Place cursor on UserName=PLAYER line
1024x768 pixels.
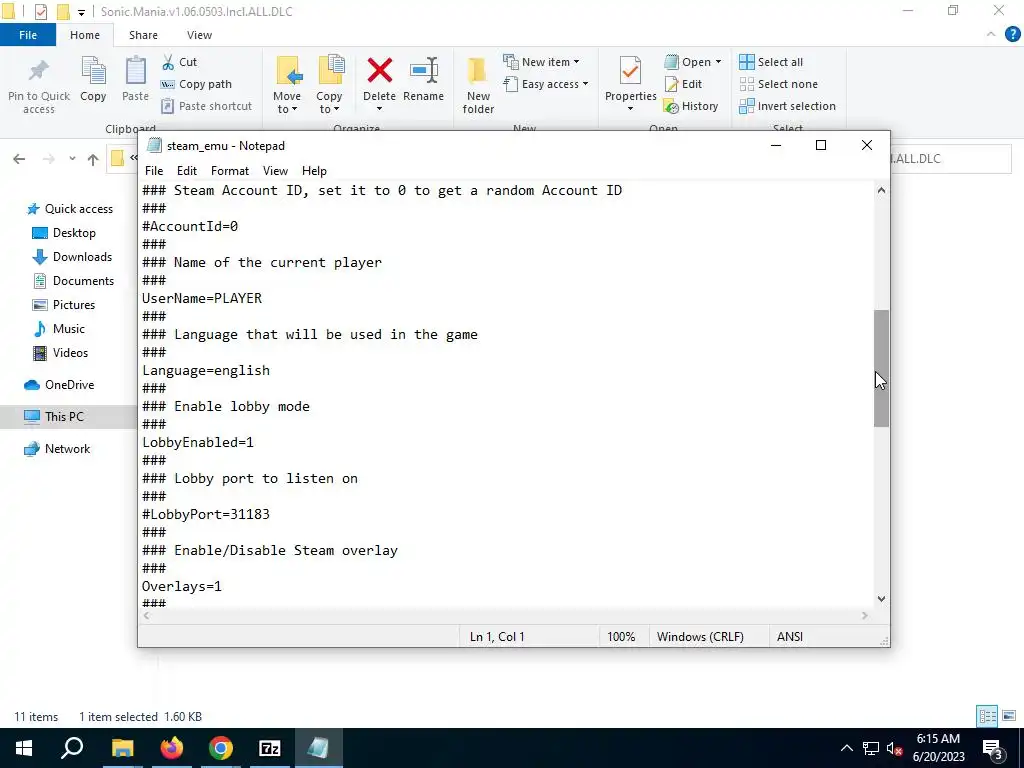202,298
